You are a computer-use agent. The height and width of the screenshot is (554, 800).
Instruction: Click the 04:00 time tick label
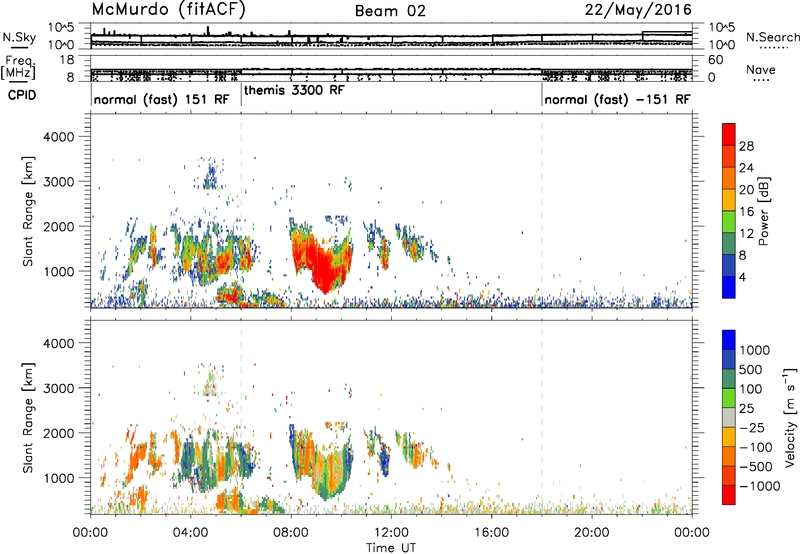pos(191,532)
